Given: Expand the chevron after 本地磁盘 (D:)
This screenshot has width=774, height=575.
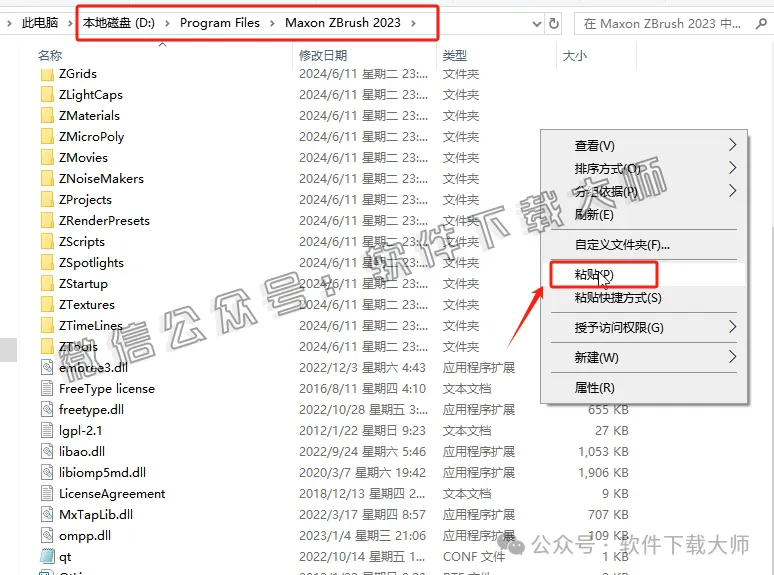Looking at the screenshot, I should pos(167,23).
